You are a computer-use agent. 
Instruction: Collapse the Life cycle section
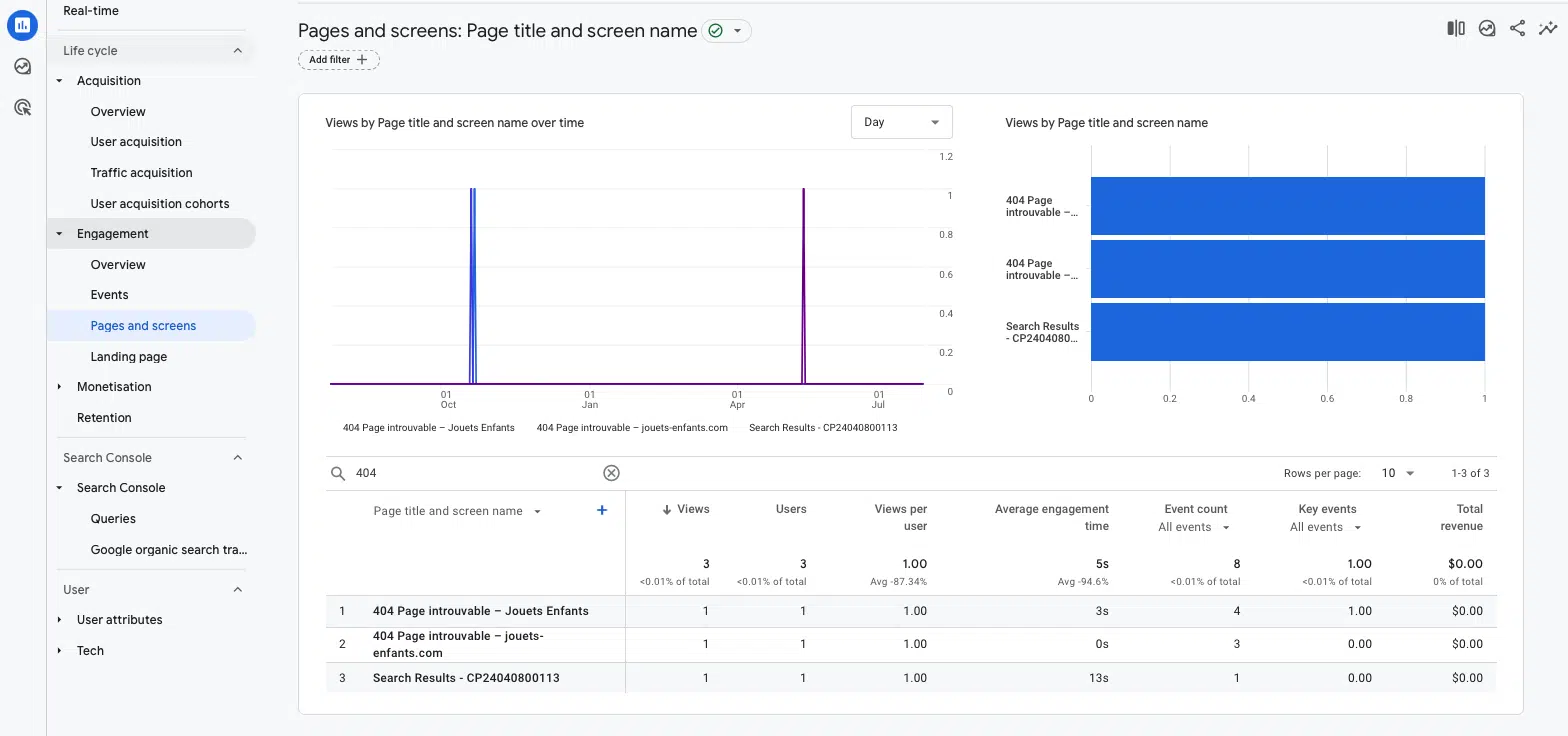(238, 50)
